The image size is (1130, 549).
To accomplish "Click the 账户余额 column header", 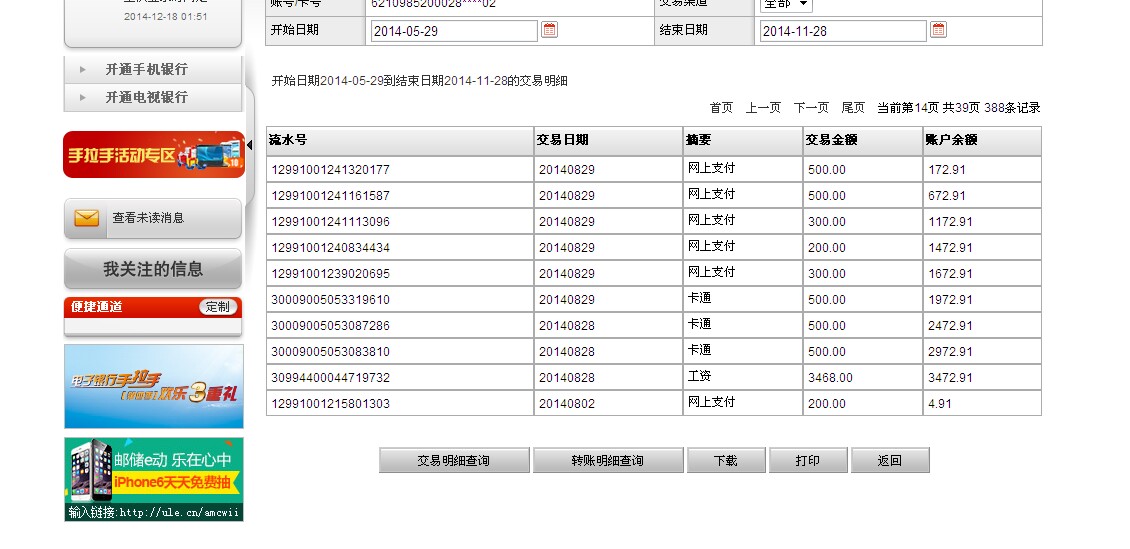I will [982, 140].
